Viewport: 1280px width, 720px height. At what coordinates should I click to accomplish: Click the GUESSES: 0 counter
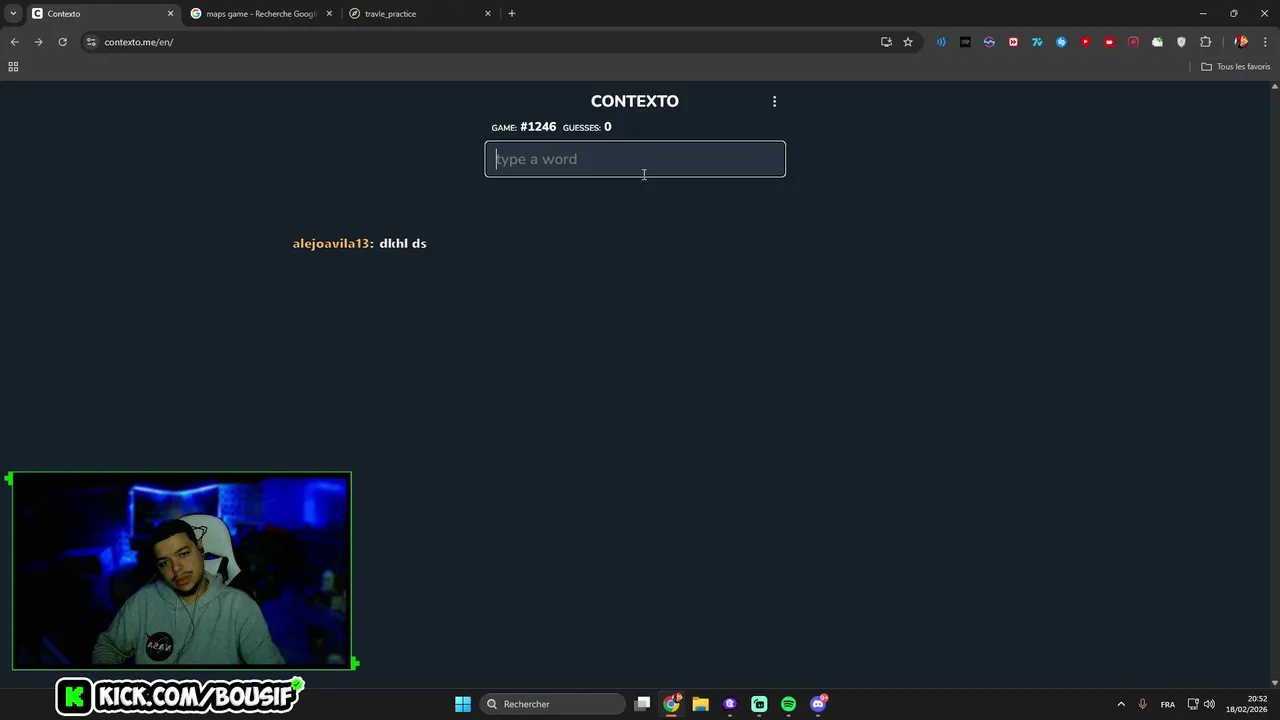(587, 127)
